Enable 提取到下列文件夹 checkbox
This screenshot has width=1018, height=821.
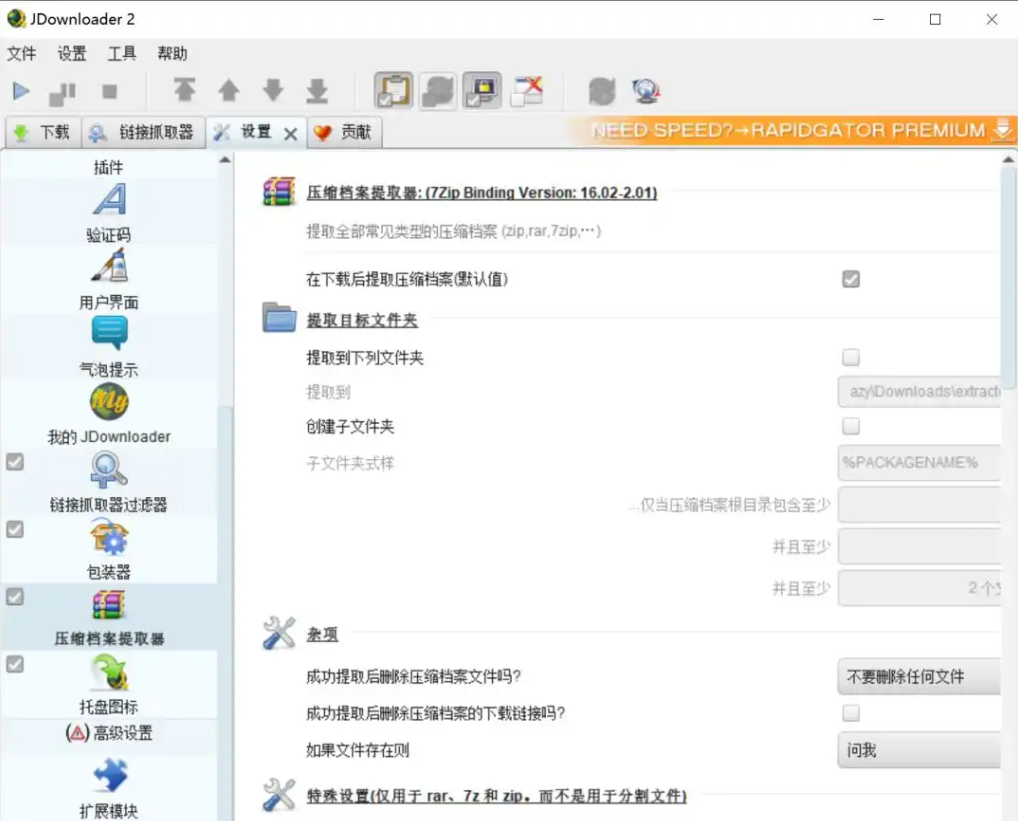pyautogui.click(x=850, y=357)
